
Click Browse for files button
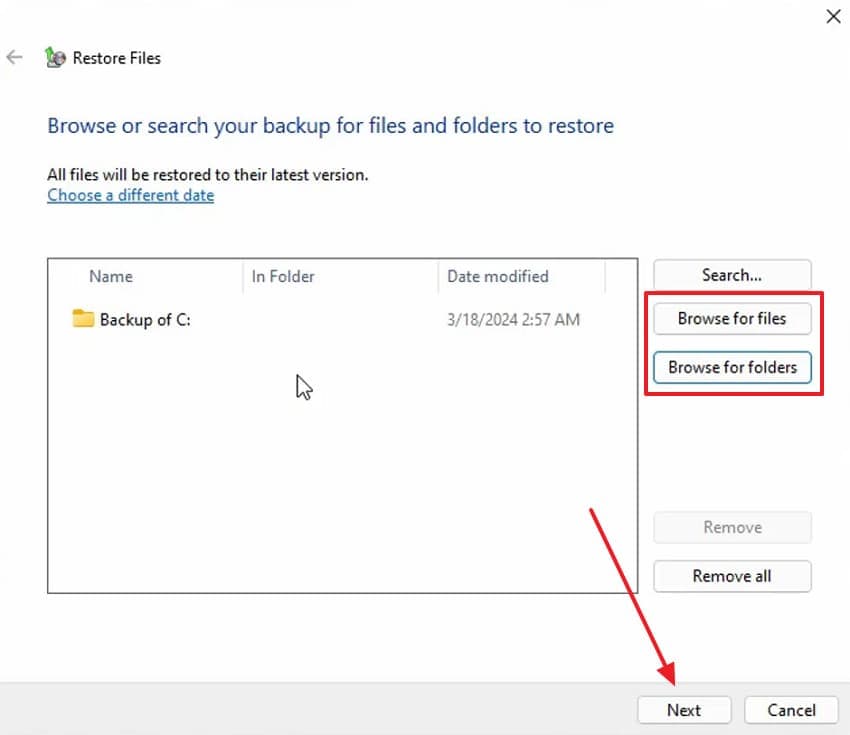tap(732, 319)
